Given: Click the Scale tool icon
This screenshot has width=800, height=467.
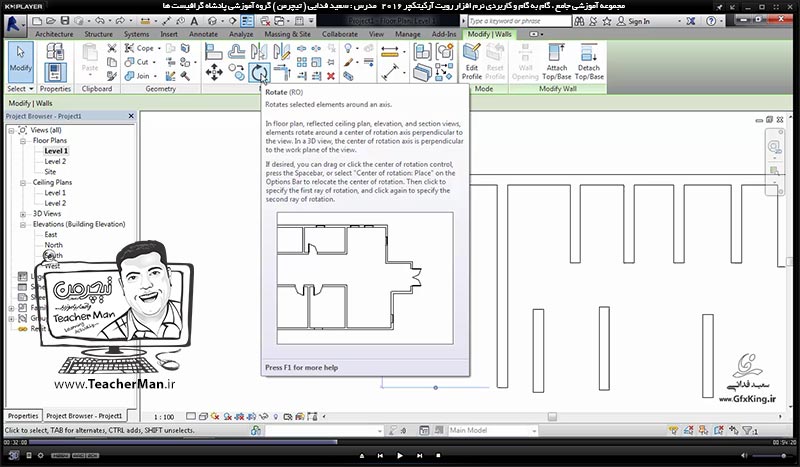Looking at the screenshot, I should coord(316,62).
